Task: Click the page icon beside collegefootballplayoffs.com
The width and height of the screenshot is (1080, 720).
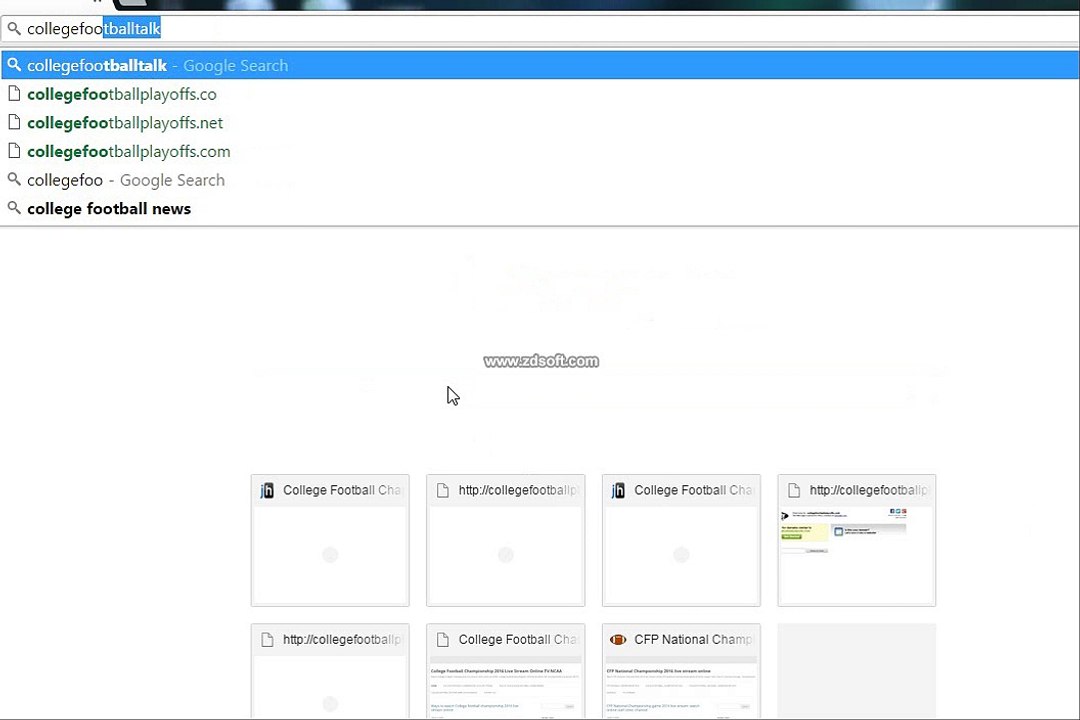Action: [14, 150]
